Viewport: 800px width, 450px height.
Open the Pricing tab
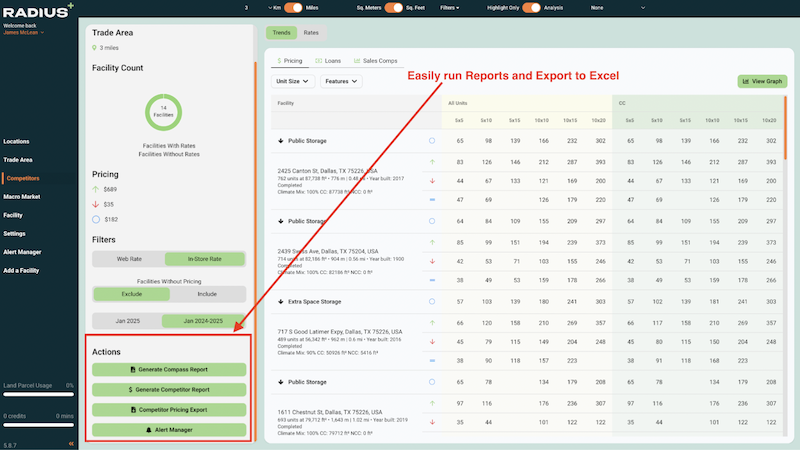point(289,61)
